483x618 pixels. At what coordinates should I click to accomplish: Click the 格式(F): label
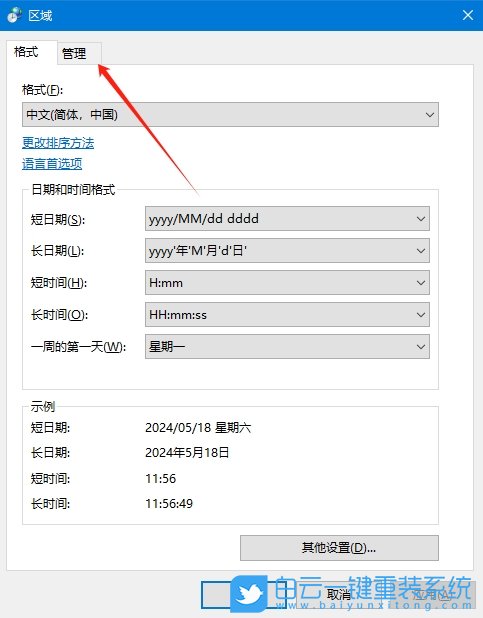tap(43, 90)
